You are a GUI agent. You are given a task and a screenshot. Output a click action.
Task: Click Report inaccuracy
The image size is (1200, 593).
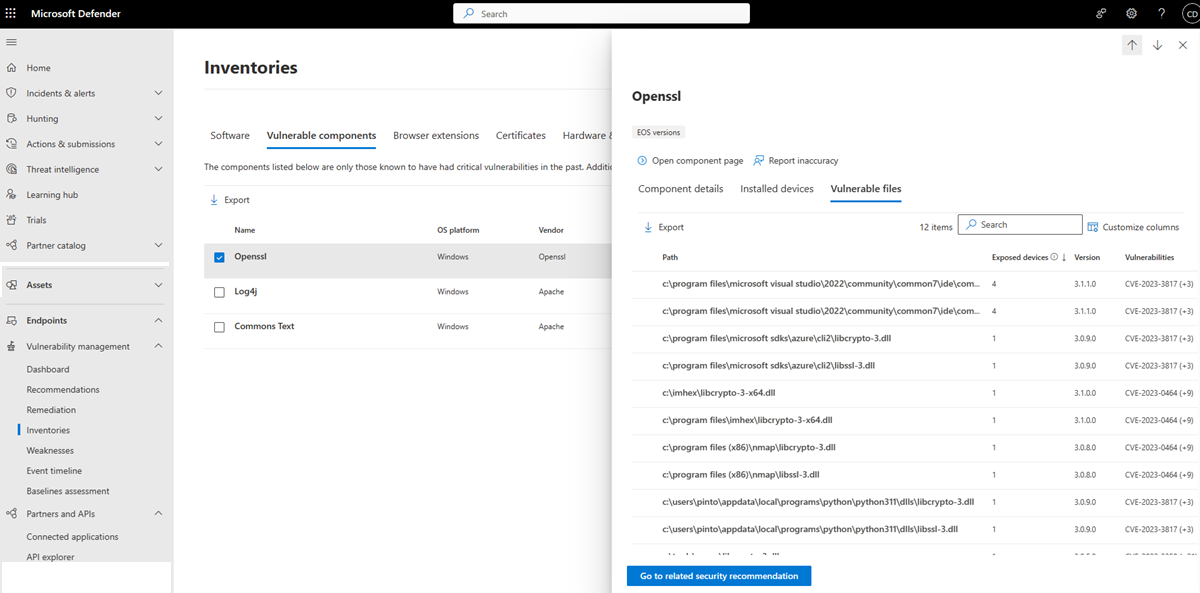coord(796,160)
